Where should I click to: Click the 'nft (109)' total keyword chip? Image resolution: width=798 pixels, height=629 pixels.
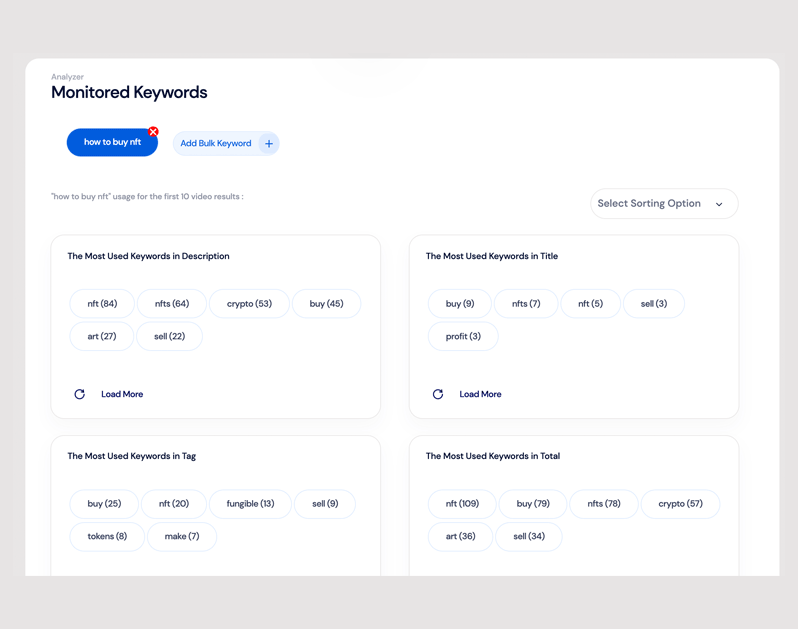click(462, 504)
